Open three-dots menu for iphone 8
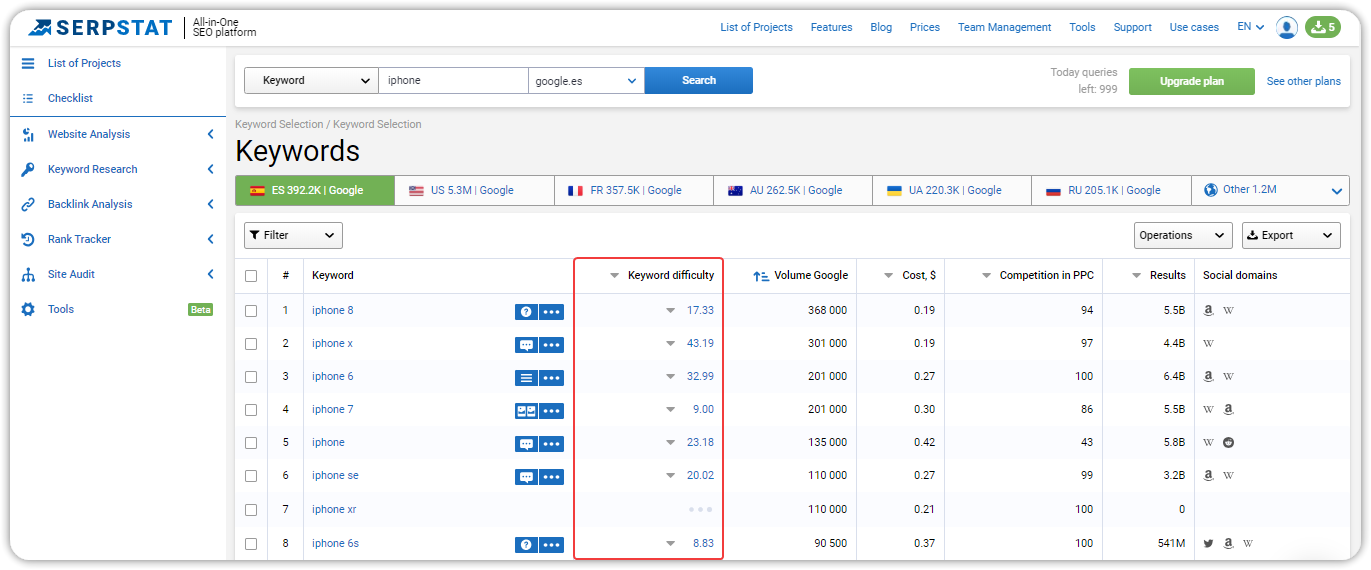The width and height of the screenshot is (1371, 570). tap(551, 311)
